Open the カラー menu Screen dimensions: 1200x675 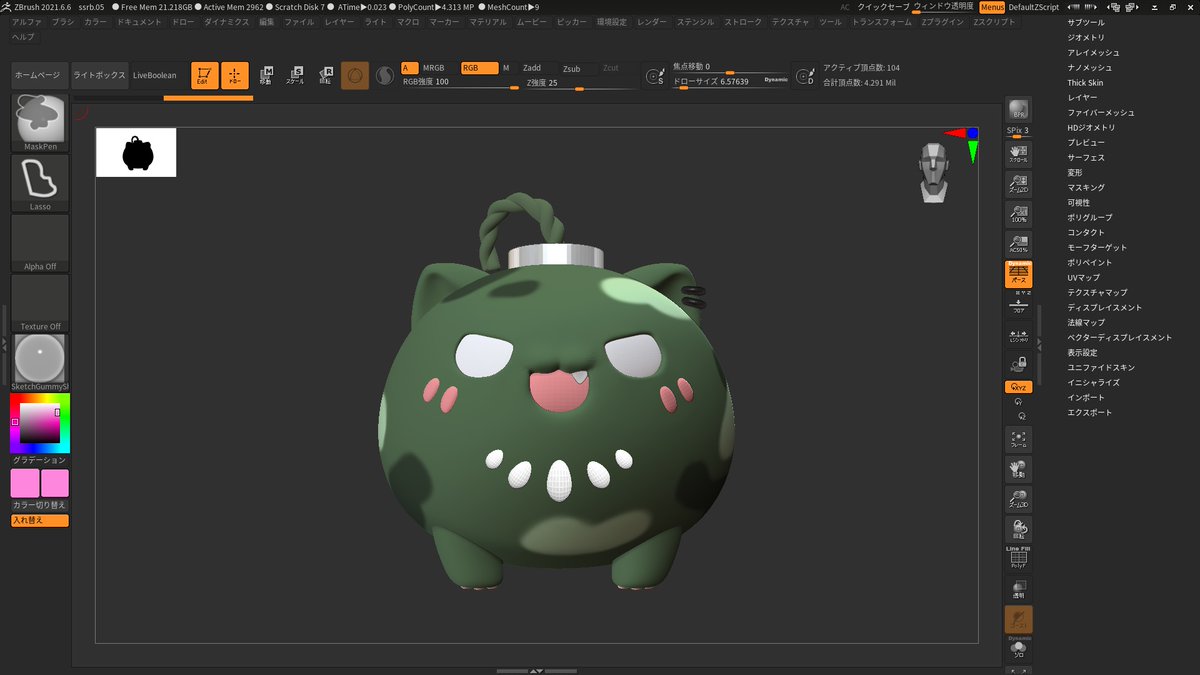coord(96,21)
